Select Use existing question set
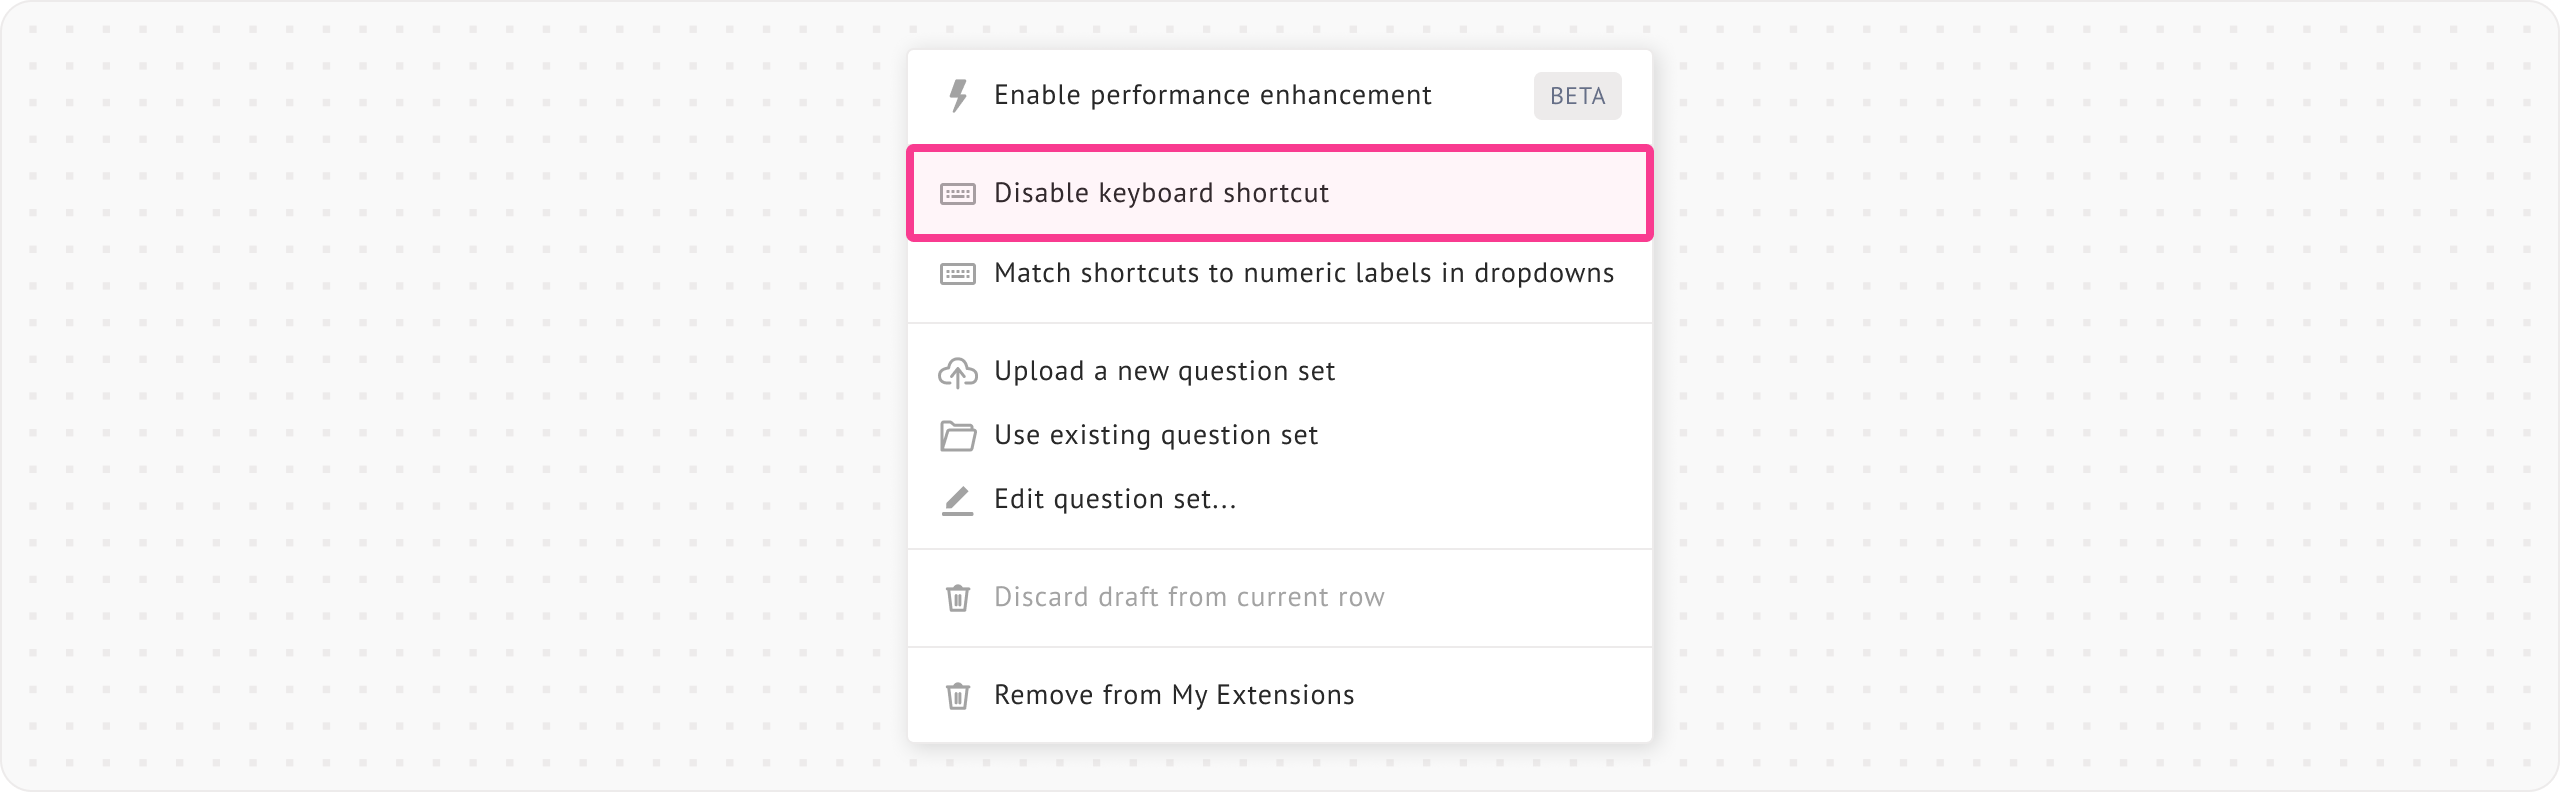The height and width of the screenshot is (792, 2560). coord(1155,435)
